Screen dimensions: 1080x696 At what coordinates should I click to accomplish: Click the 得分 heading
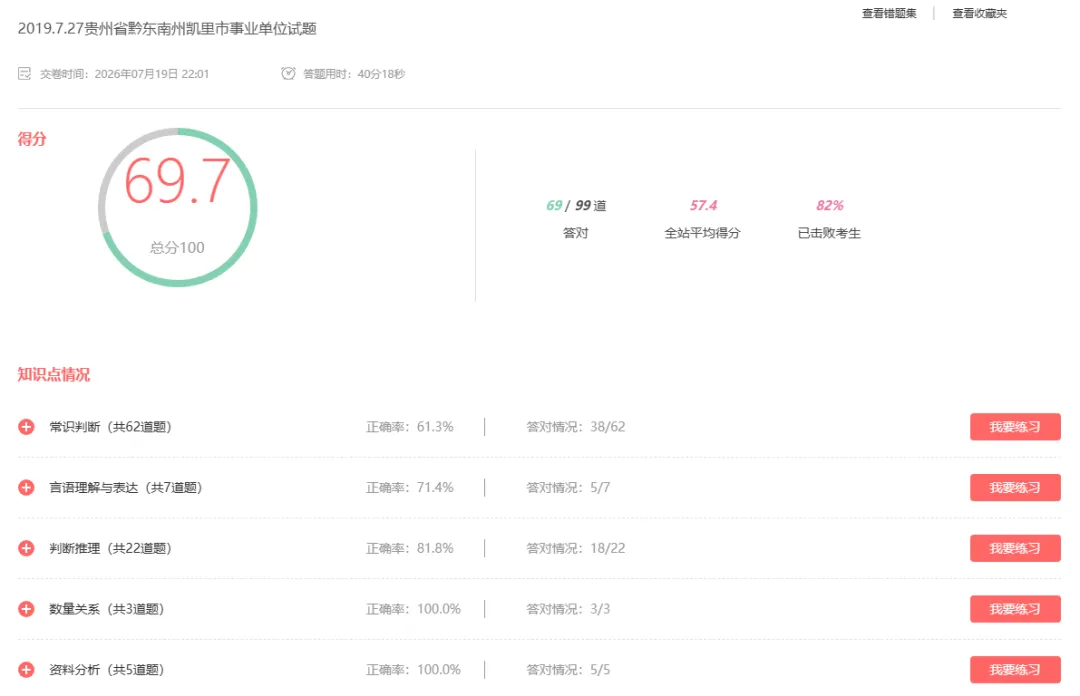pyautogui.click(x=32, y=139)
